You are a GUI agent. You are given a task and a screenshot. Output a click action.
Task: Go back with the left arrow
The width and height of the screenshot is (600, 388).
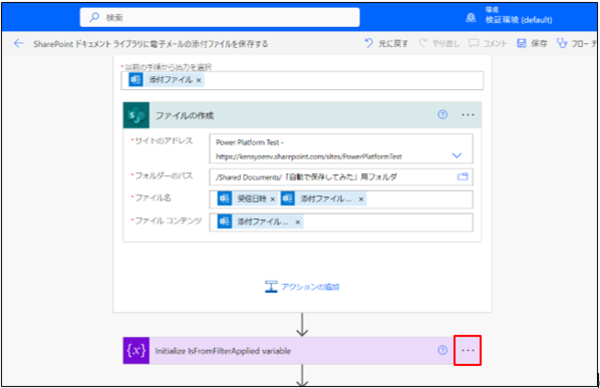18,43
